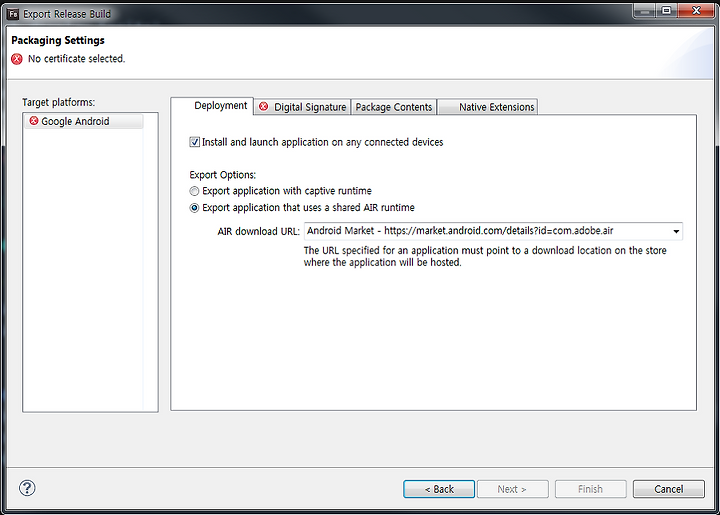This screenshot has height=515, width=720.
Task: Click the Cancel button
Action: pyautogui.click(x=669, y=489)
